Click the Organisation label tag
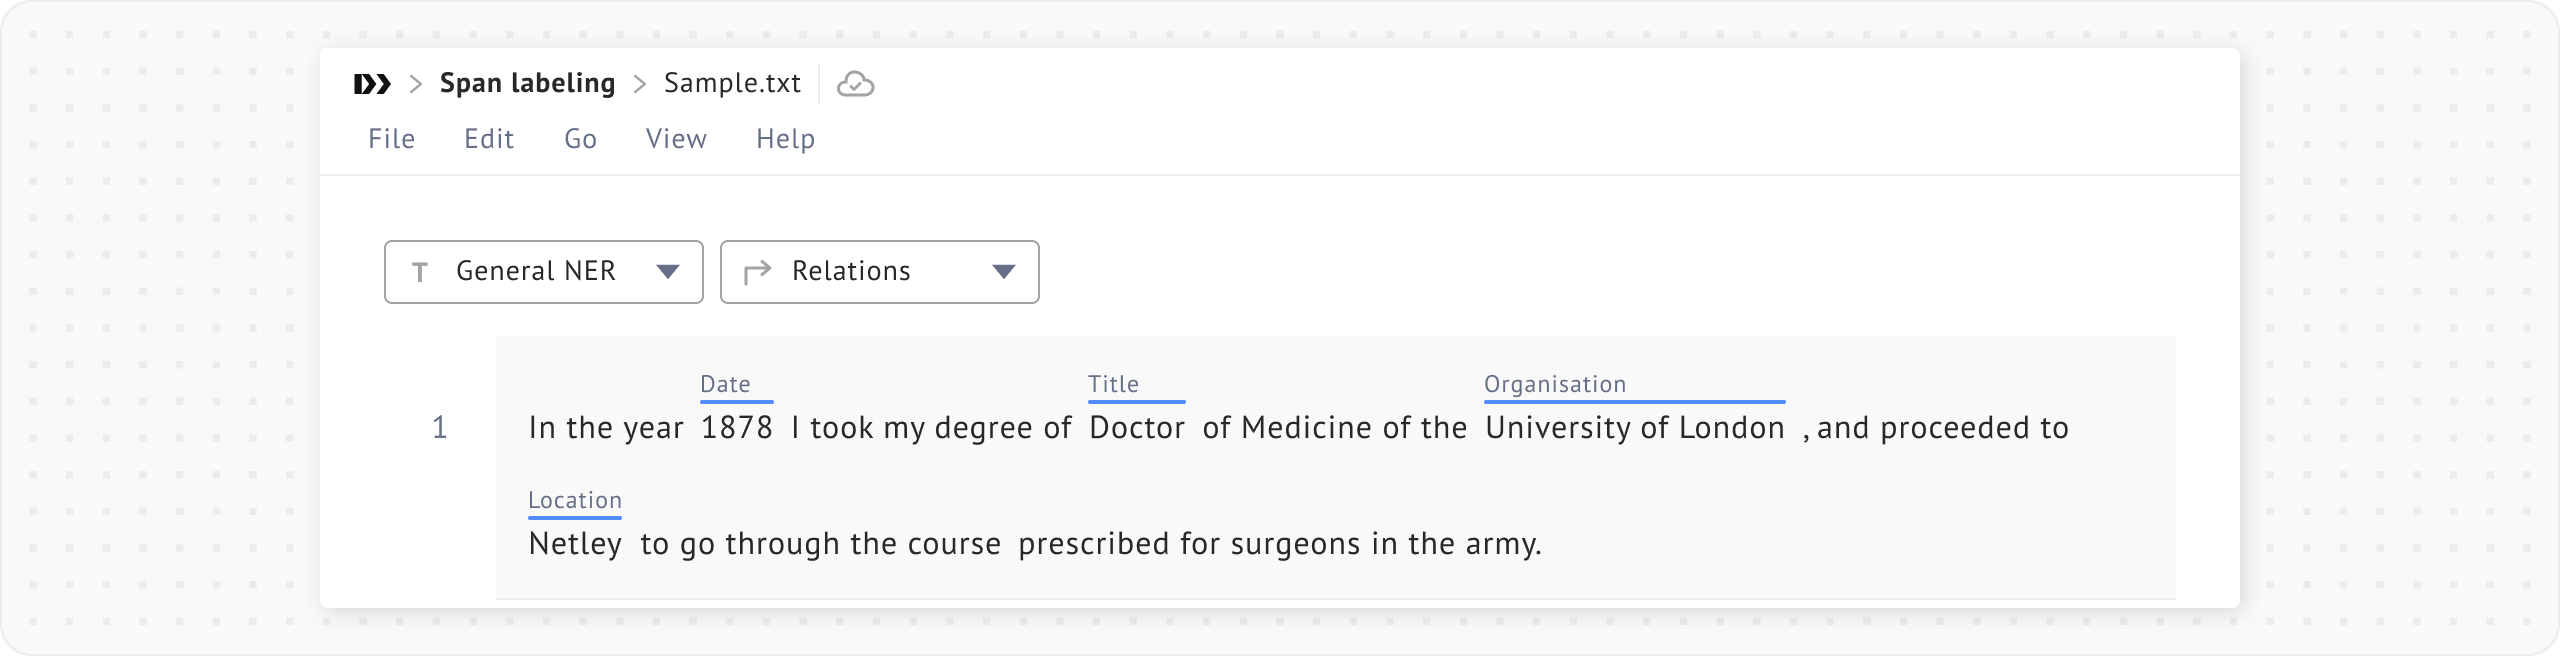Screen dimensions: 2560x656 coord(1555,384)
